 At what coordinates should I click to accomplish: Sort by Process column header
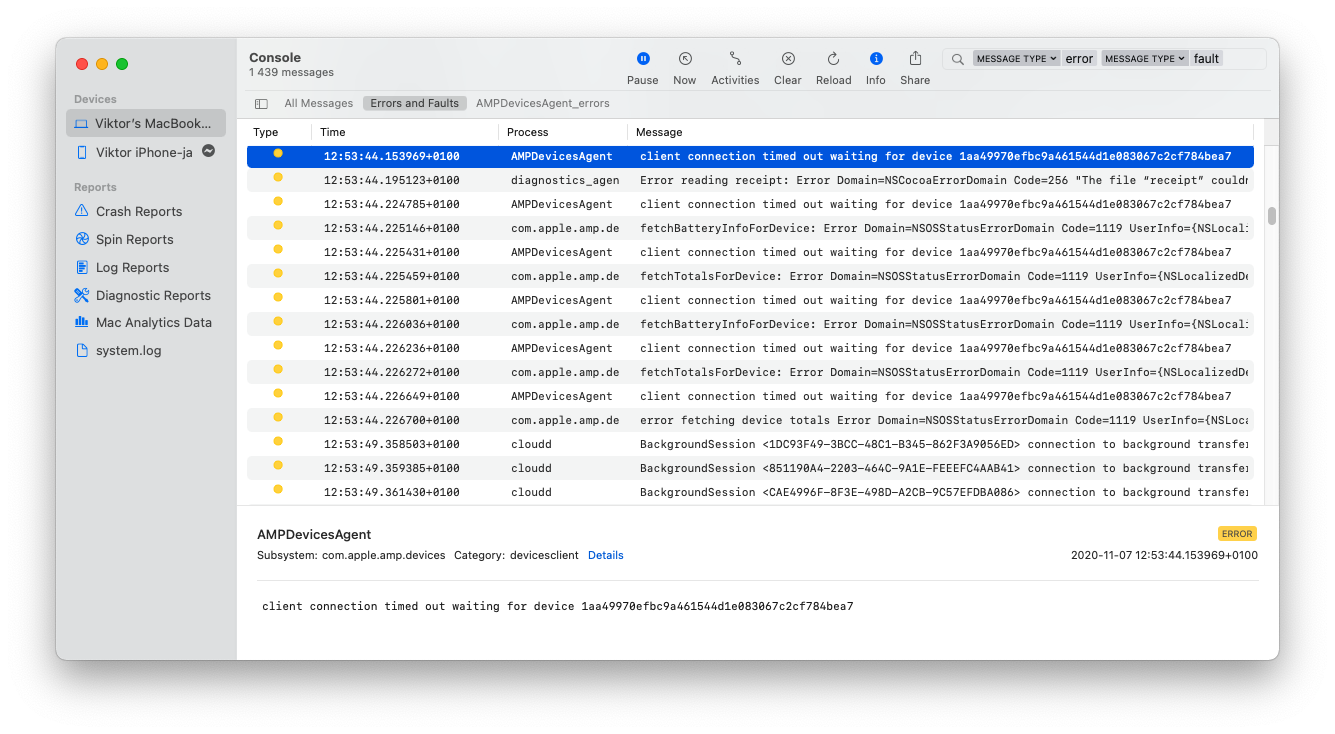528,132
